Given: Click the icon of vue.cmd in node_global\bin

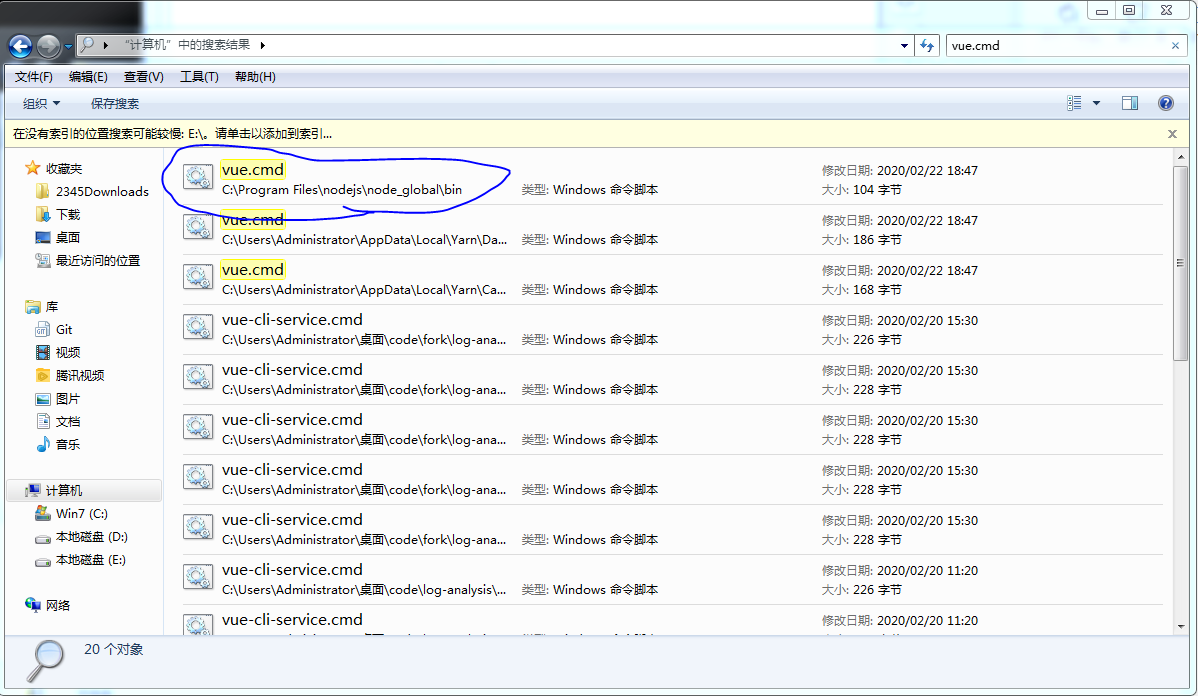Looking at the screenshot, I should click(x=198, y=177).
